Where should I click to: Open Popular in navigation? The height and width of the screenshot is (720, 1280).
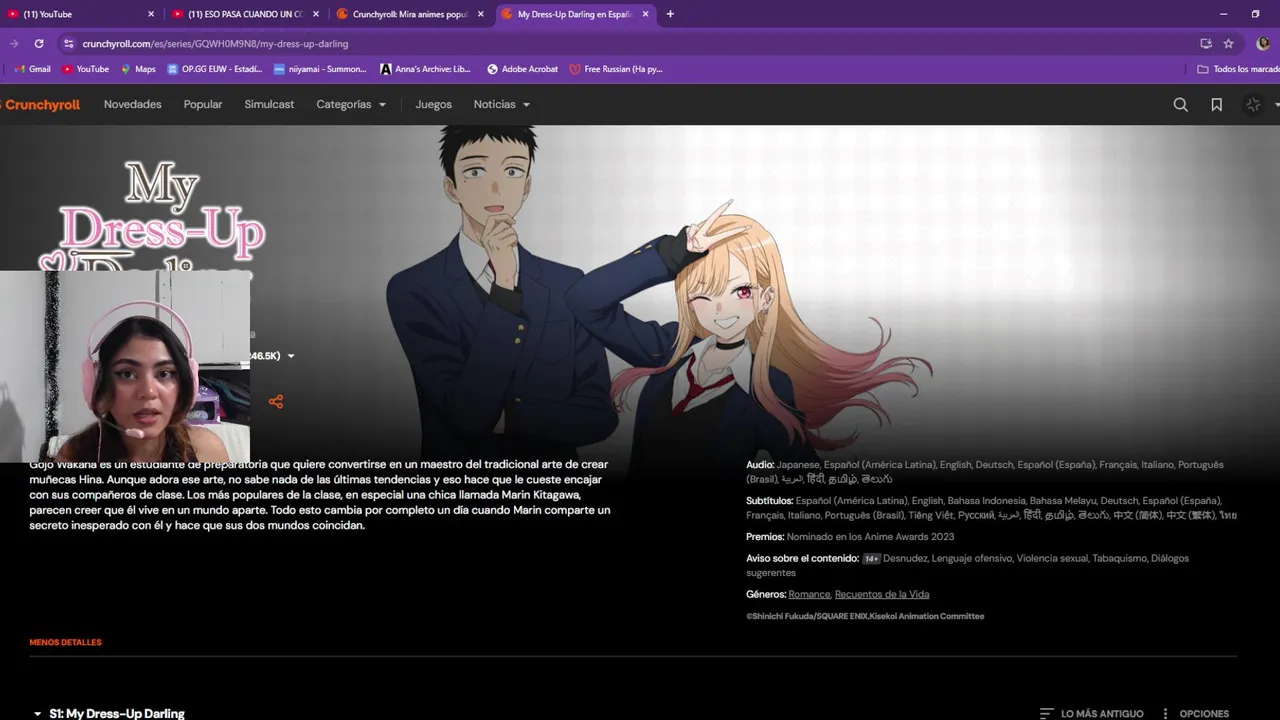[203, 104]
